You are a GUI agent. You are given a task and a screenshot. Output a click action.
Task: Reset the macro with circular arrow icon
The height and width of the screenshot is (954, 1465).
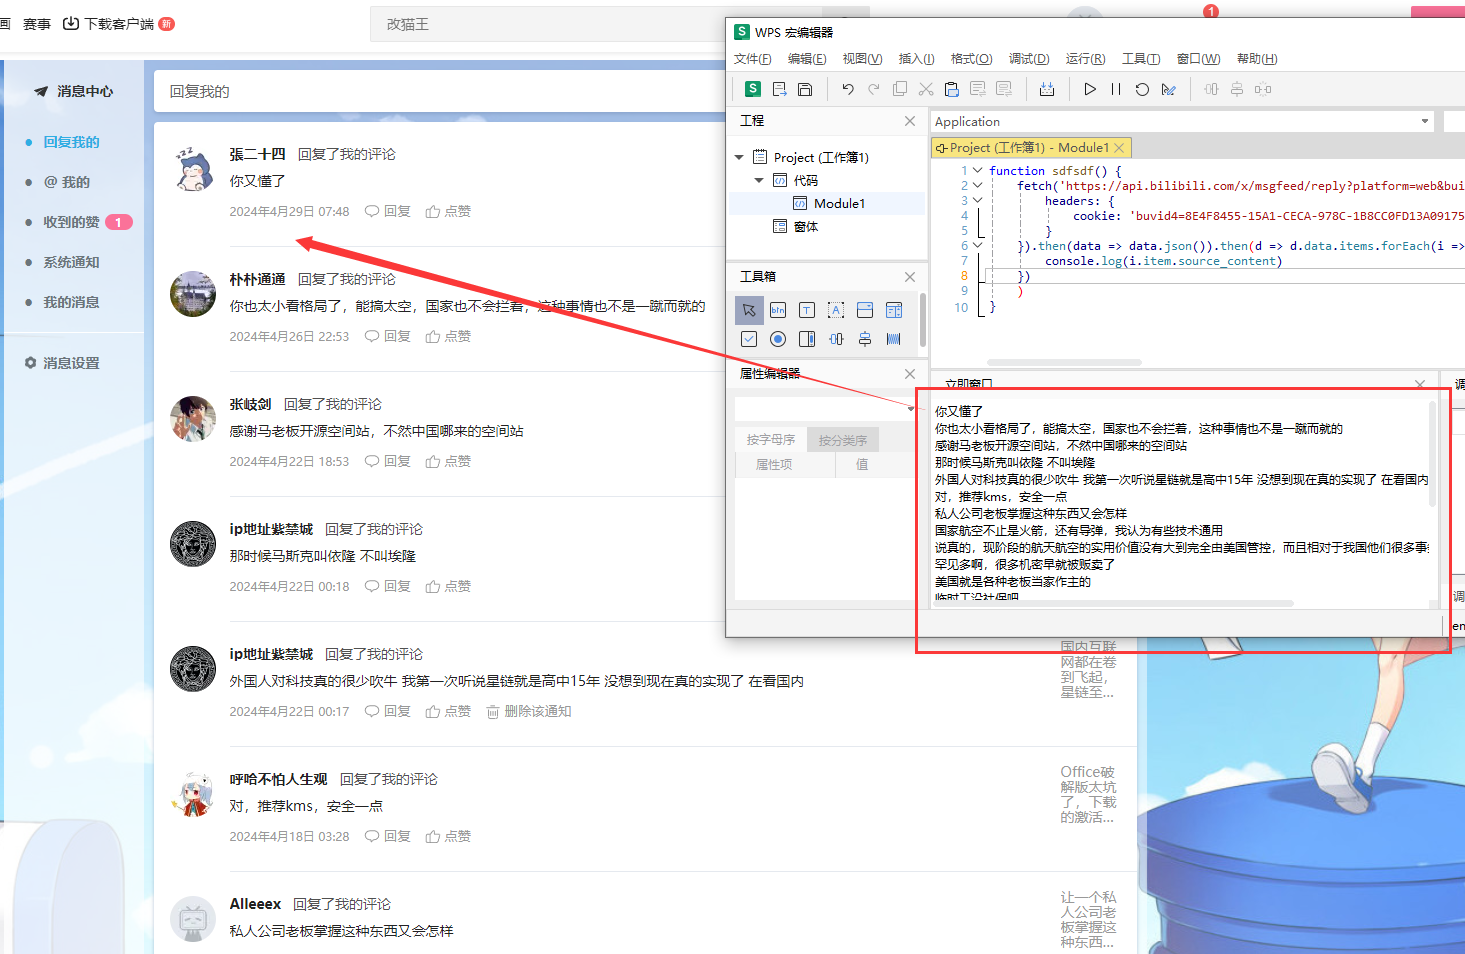pyautogui.click(x=1142, y=89)
